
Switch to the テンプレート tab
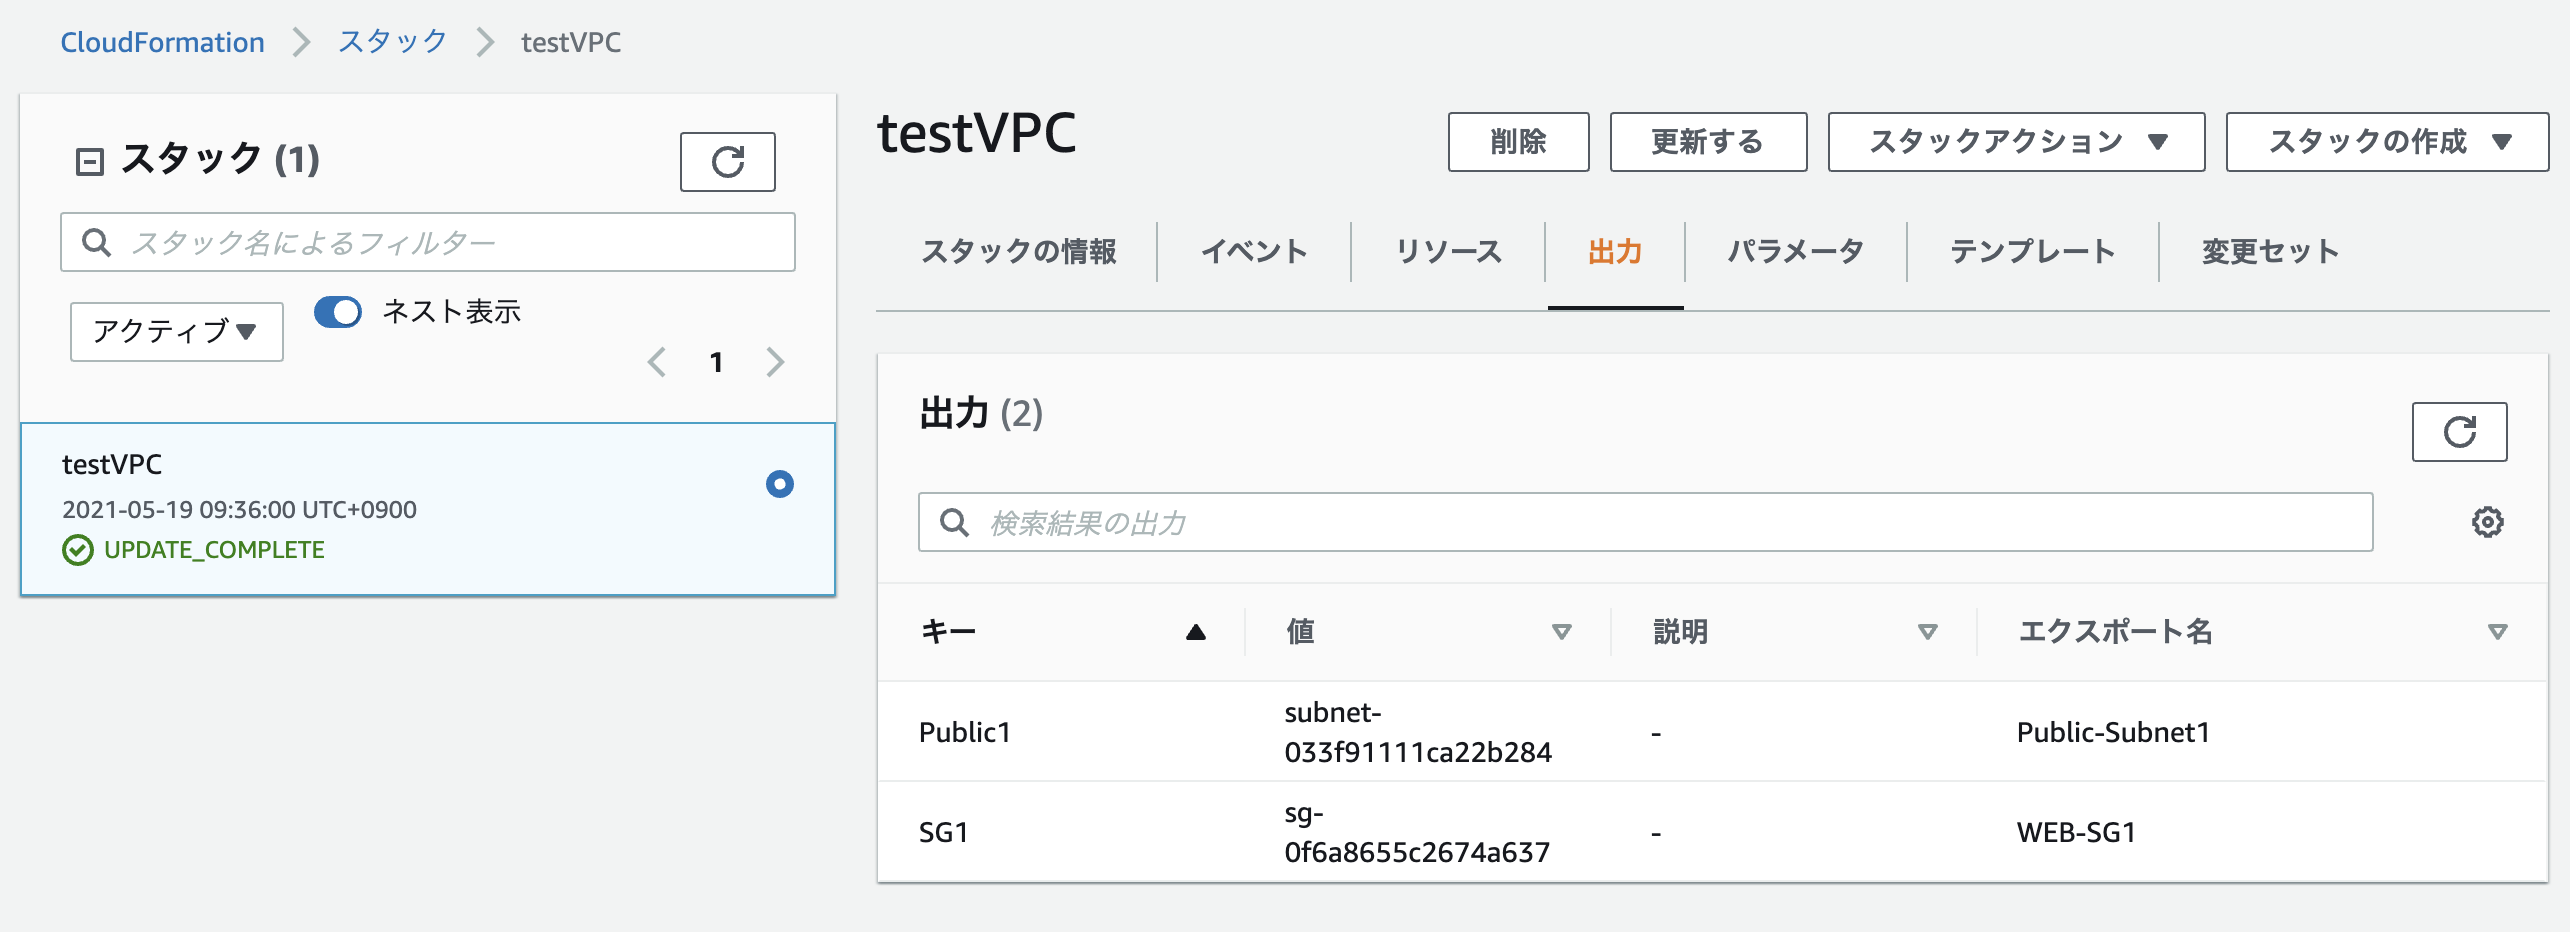(2032, 251)
